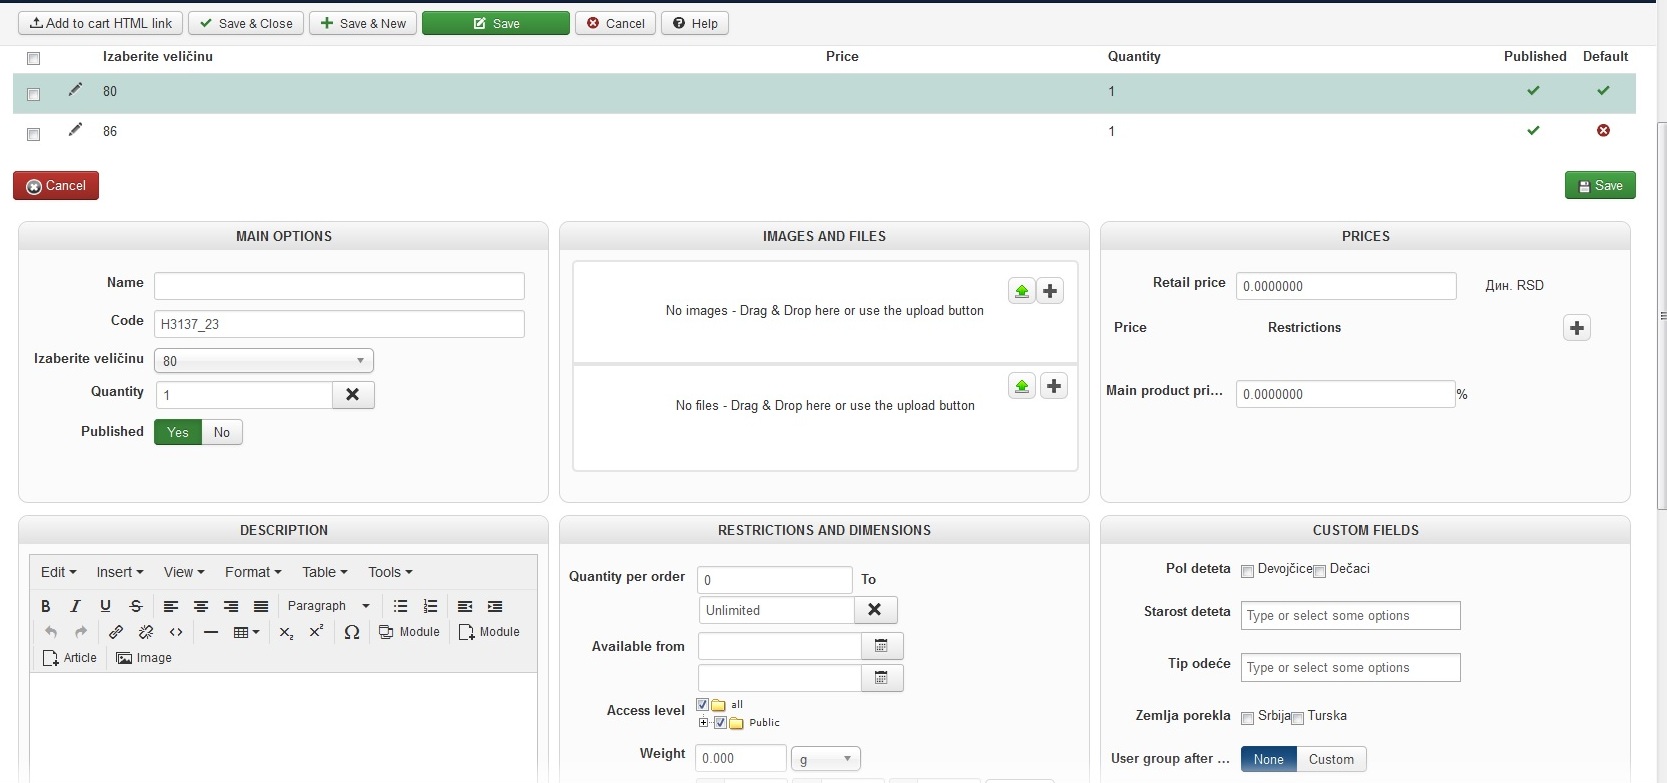Clear the Quantity field with X button
The height and width of the screenshot is (783, 1667).
353,395
